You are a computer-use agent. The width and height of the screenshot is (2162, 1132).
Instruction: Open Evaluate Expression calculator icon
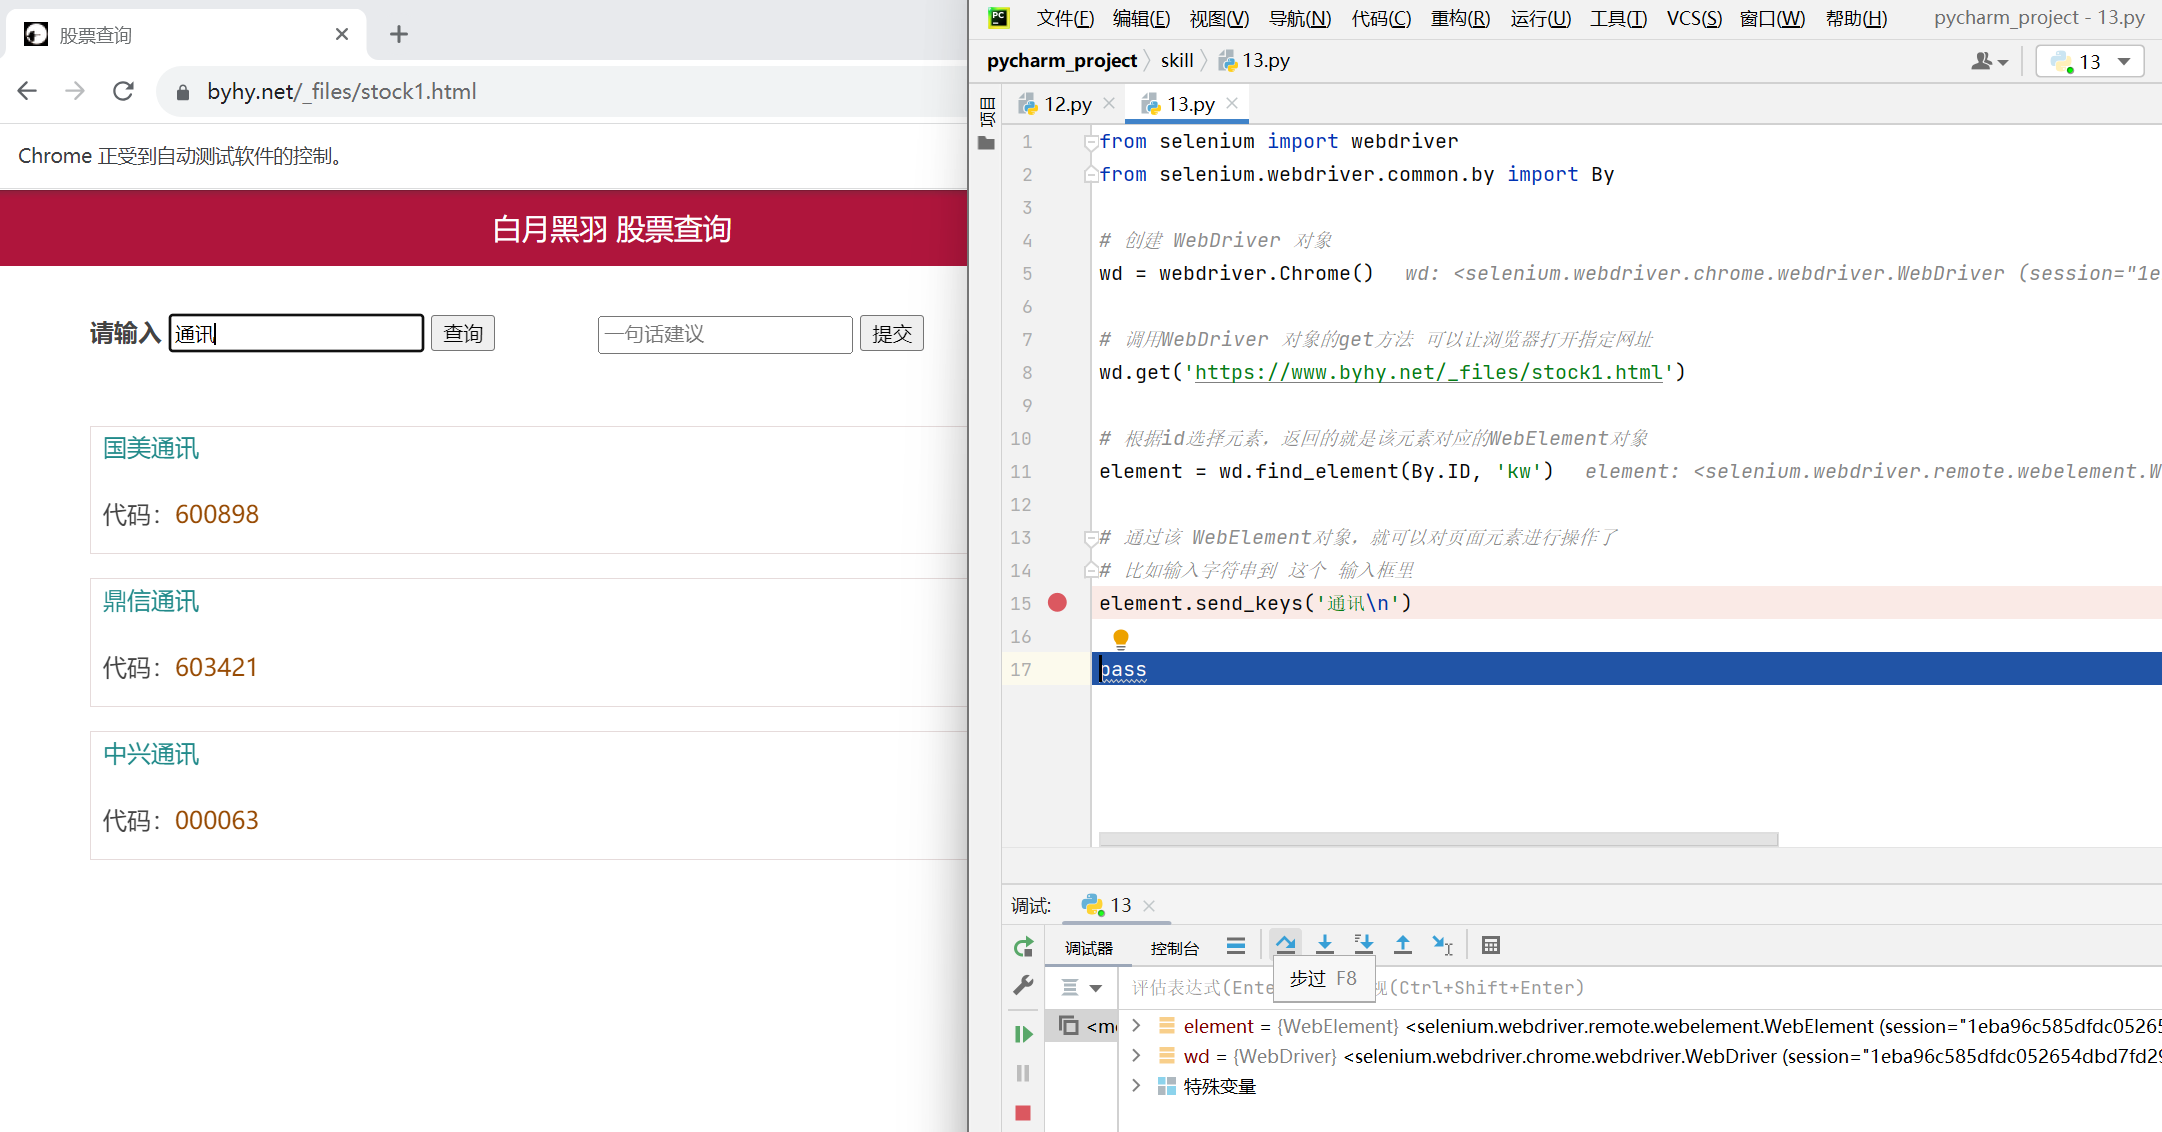[x=1491, y=945]
